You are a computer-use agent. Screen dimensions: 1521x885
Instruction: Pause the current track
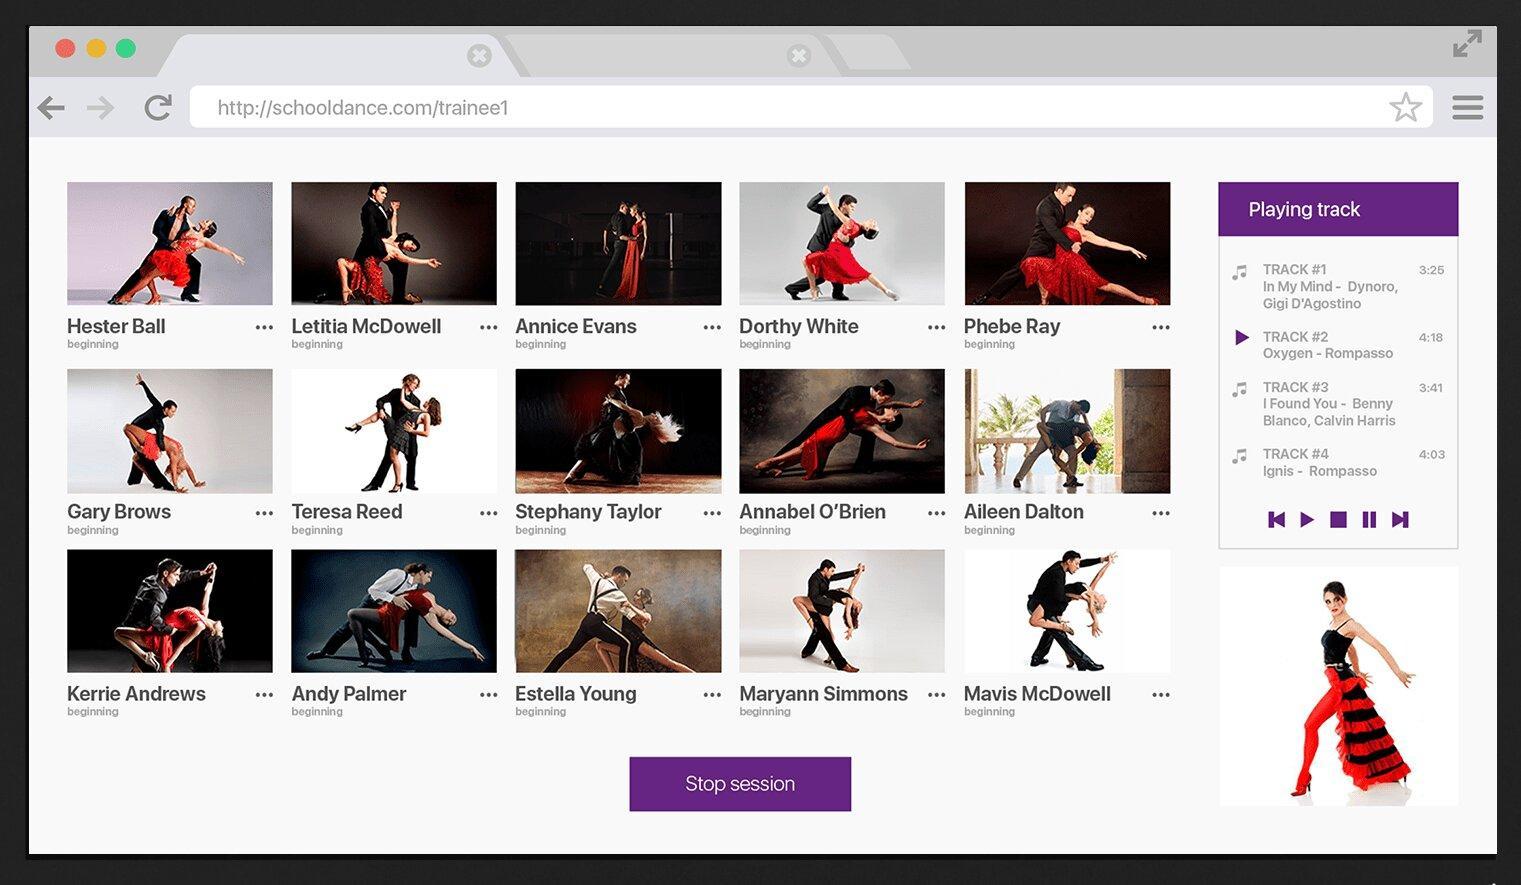point(1369,520)
